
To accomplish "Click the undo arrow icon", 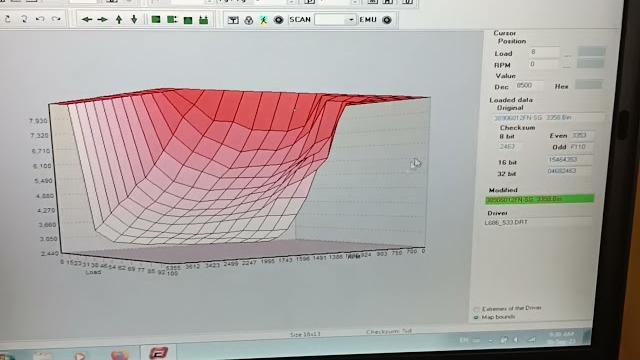I will [40, 19].
